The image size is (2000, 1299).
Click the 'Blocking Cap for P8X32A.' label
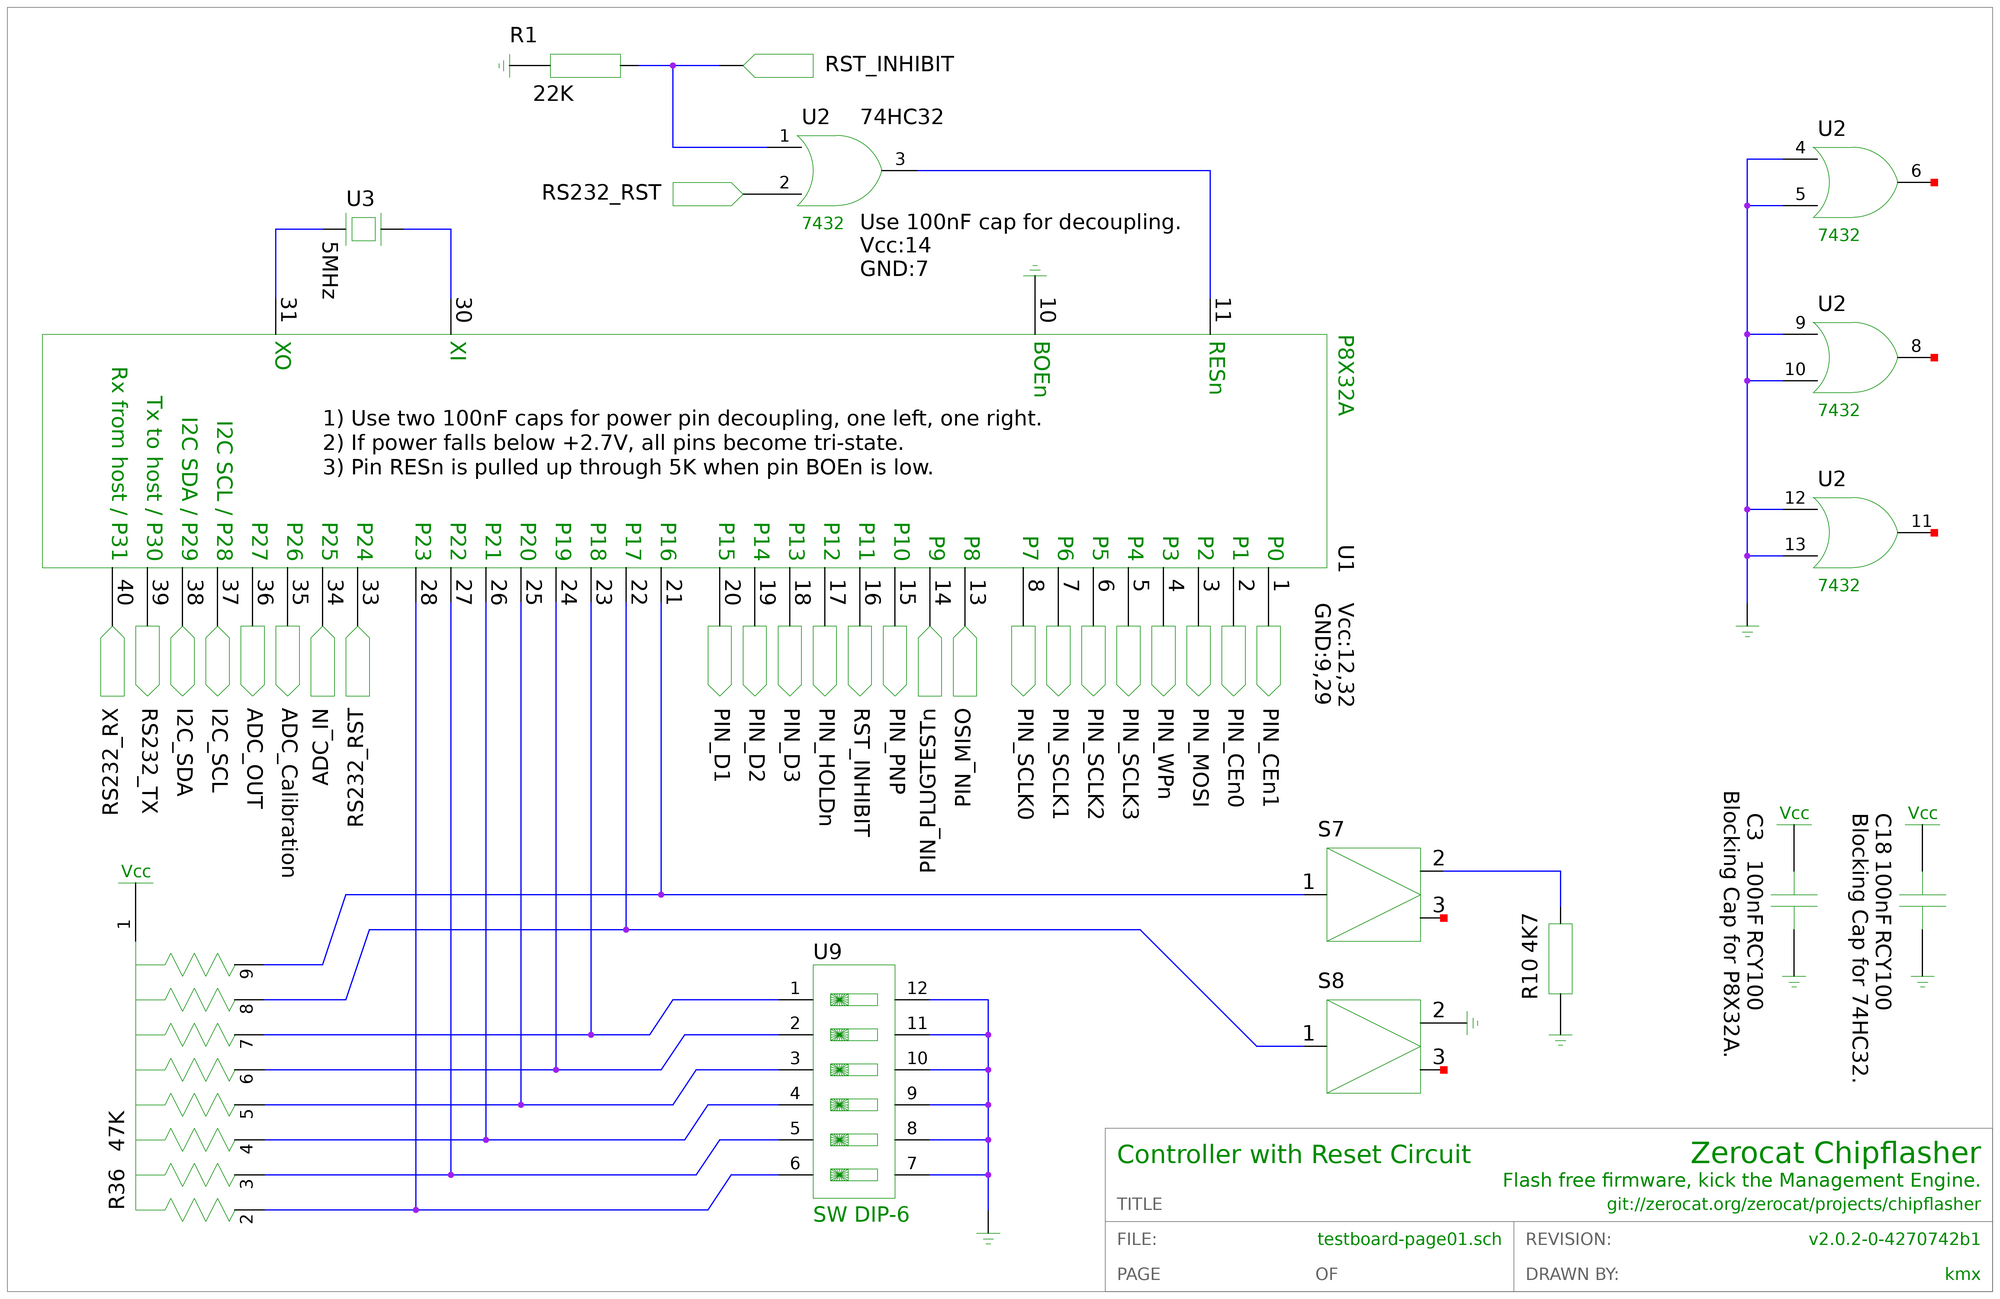click(1730, 924)
